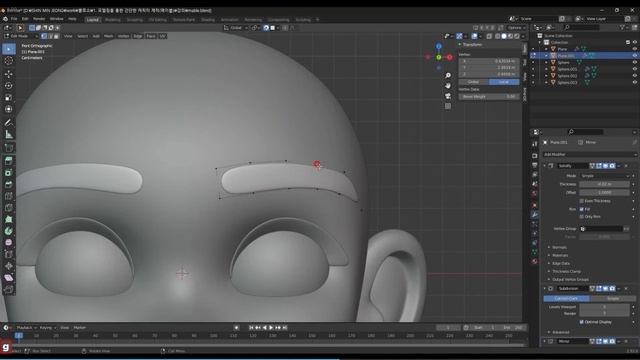Toggle X-ray display in the viewport header
Screen dimensions: 640x360
[x=489, y=36]
